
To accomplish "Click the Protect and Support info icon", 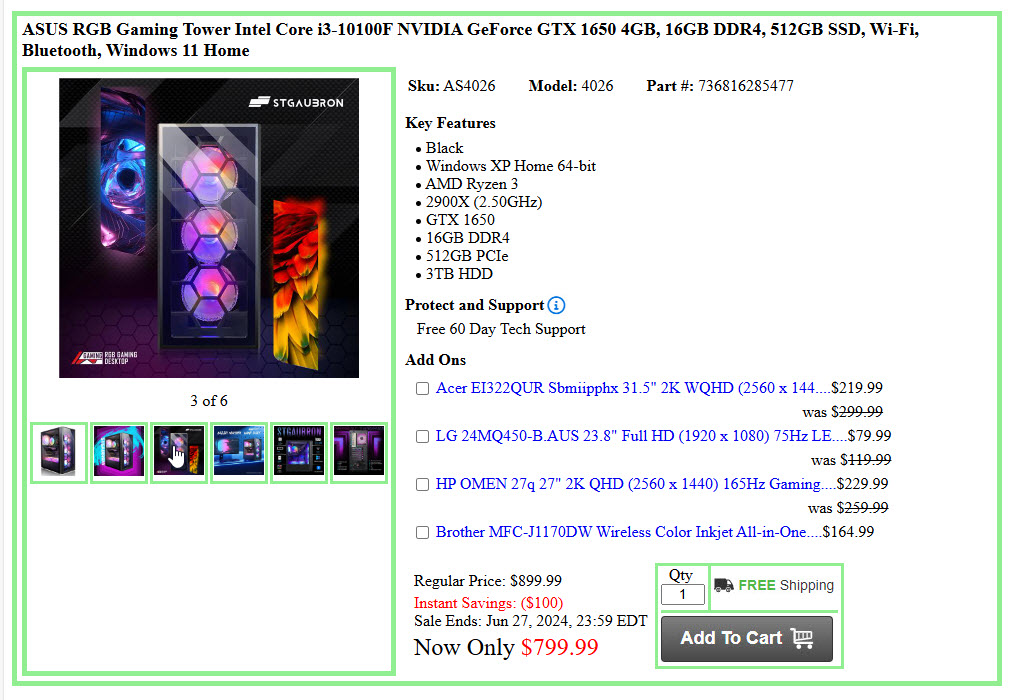I will [x=556, y=305].
